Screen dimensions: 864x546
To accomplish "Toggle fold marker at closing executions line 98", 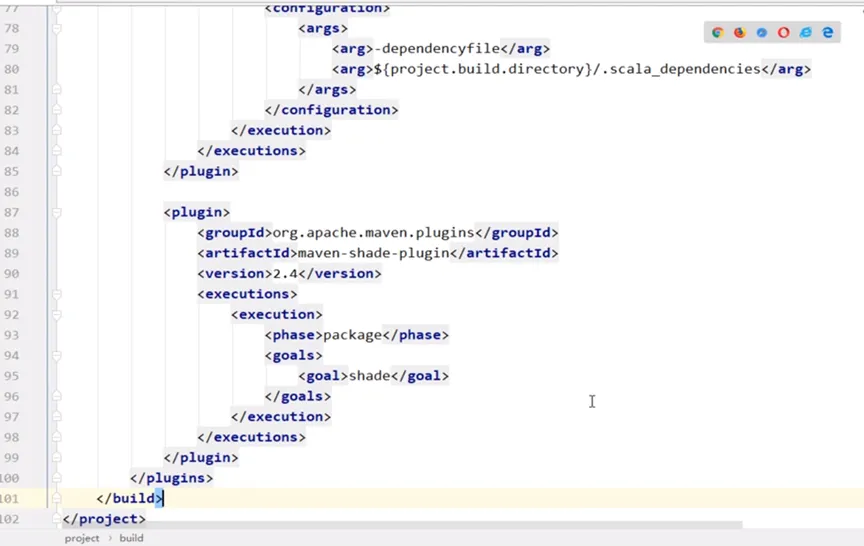I will tap(57, 437).
